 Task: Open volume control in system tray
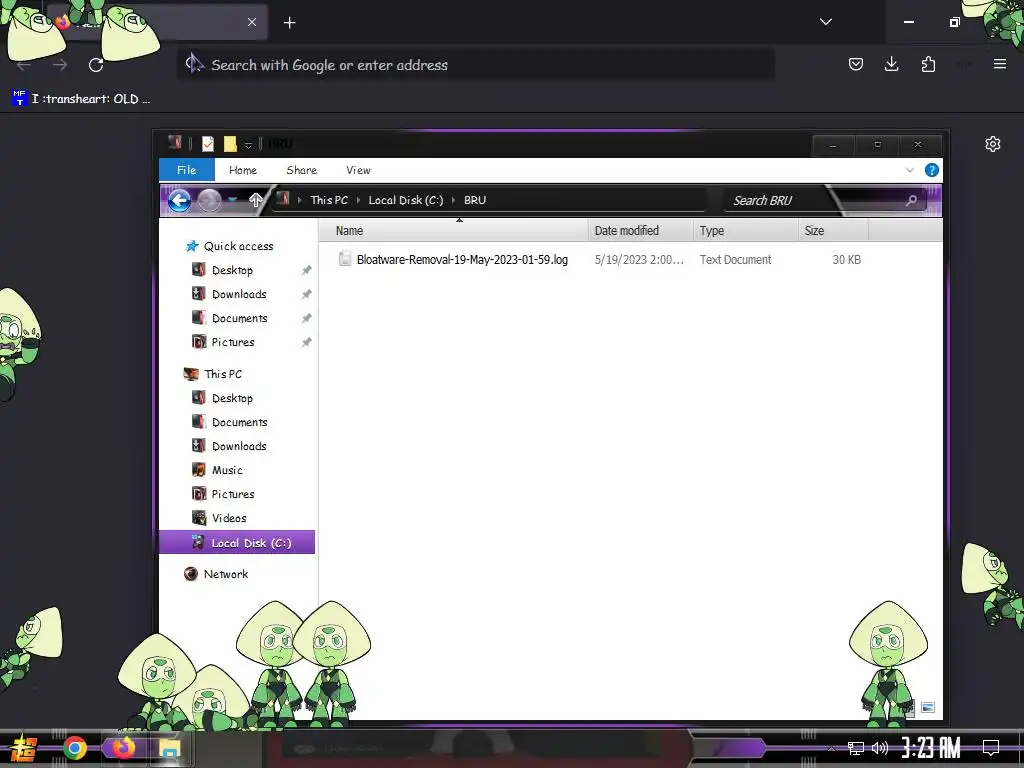[x=880, y=748]
